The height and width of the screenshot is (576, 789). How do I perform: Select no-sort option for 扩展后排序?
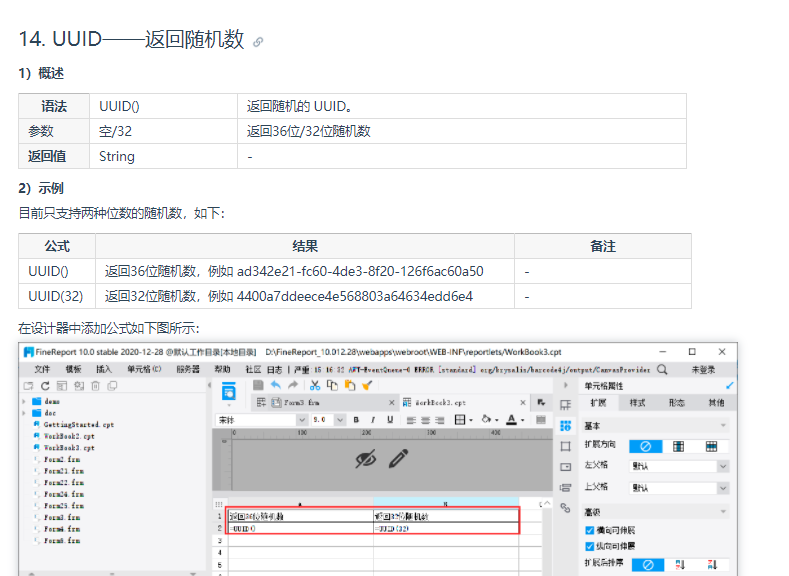tap(648, 564)
